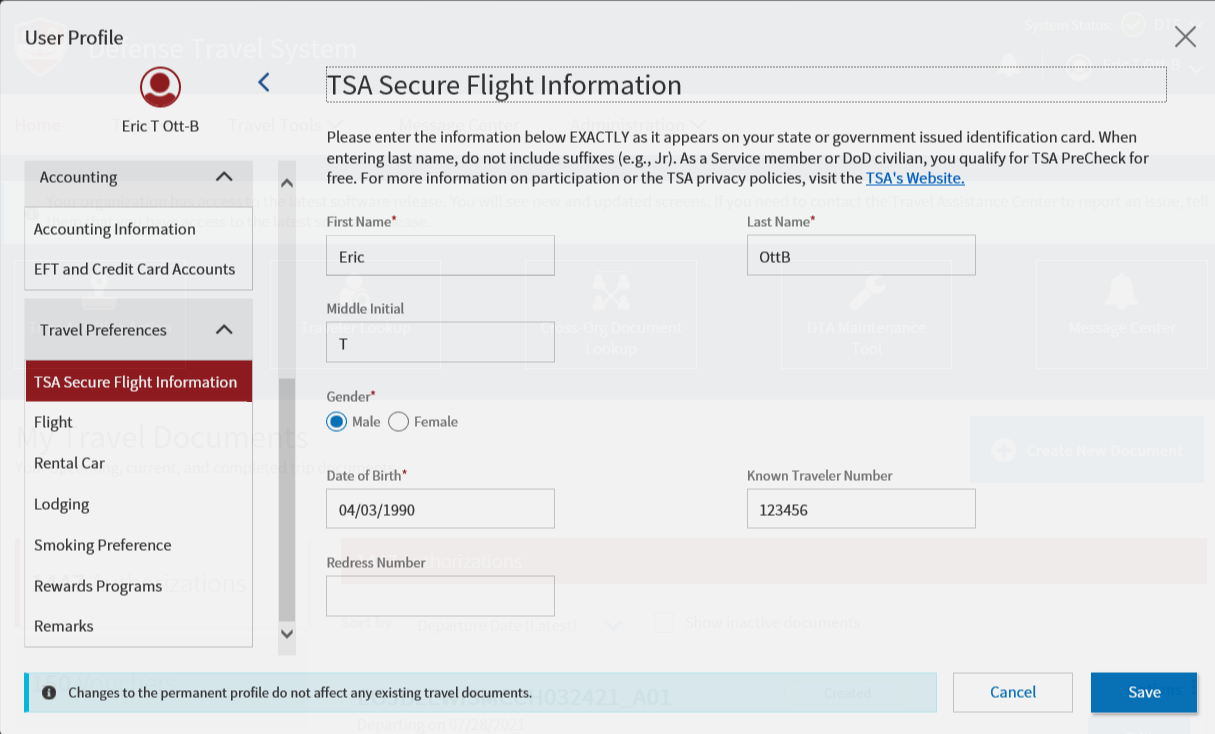Click the info icon in the notice banner
1215x734 pixels.
point(48,692)
